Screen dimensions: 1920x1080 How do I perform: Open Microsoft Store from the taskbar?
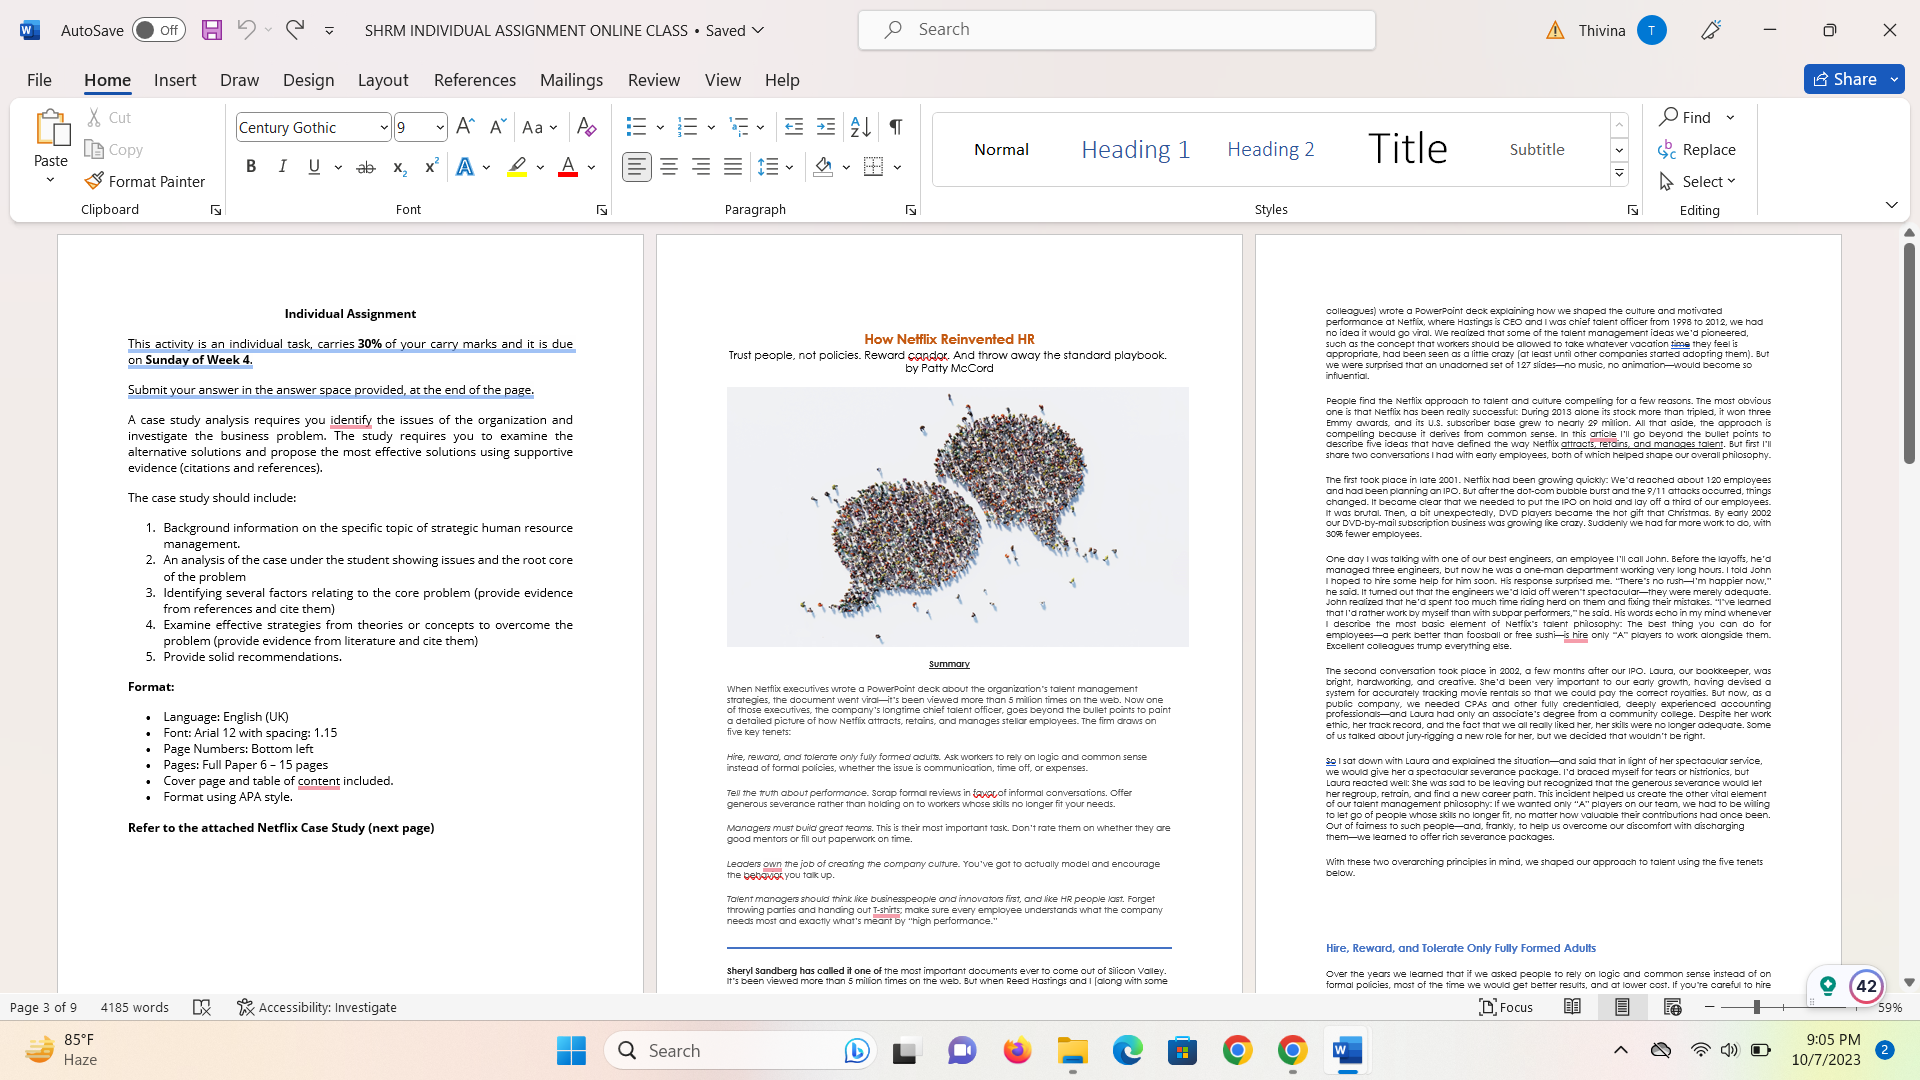pos(1182,1051)
